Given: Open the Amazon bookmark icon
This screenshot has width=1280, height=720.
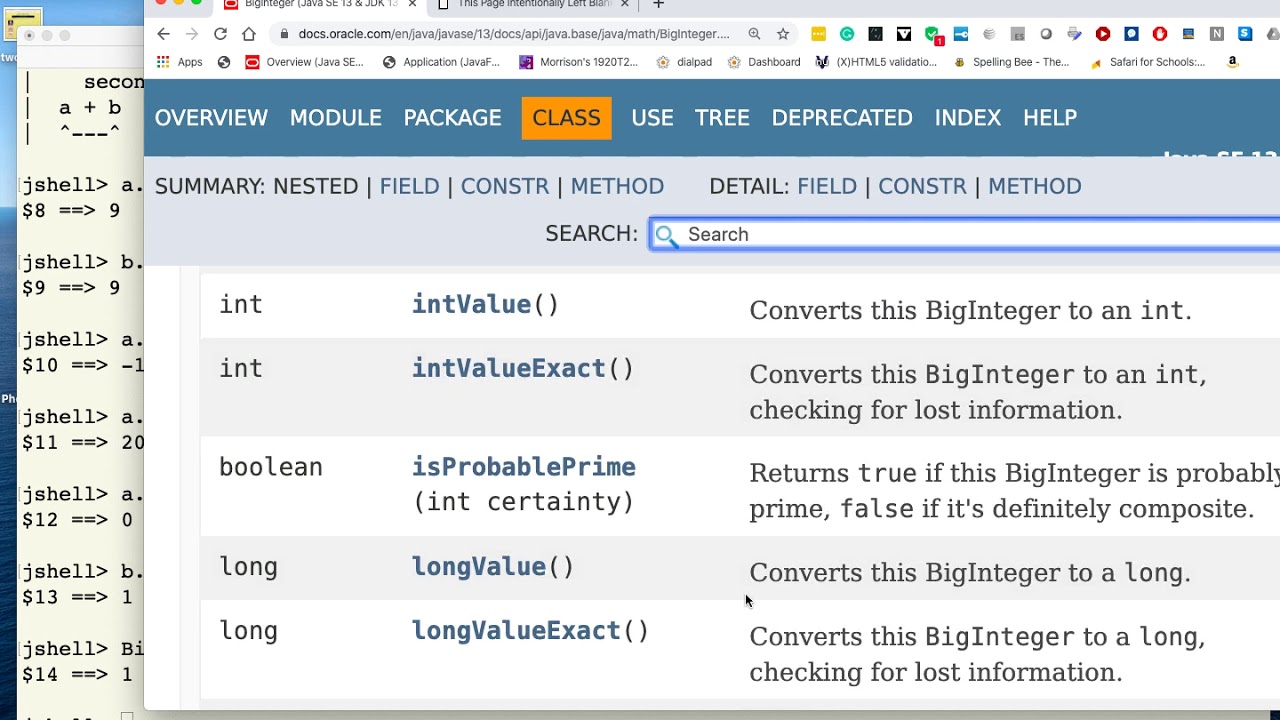Looking at the screenshot, I should point(1232,62).
